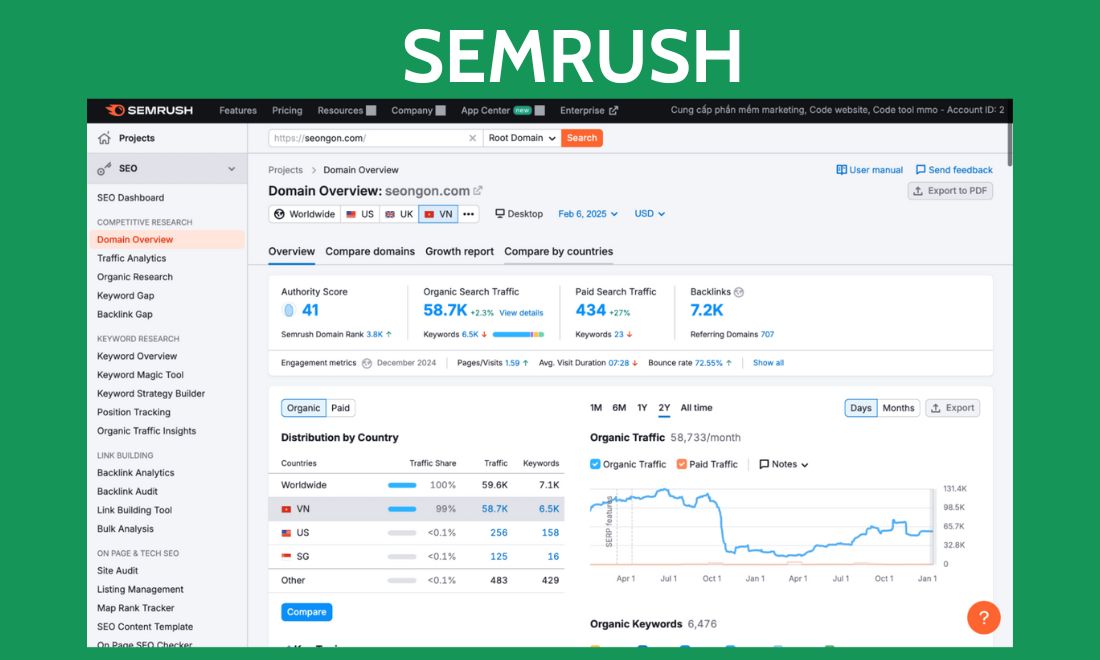
Task: Open the User manual via its book icon
Action: 845,169
